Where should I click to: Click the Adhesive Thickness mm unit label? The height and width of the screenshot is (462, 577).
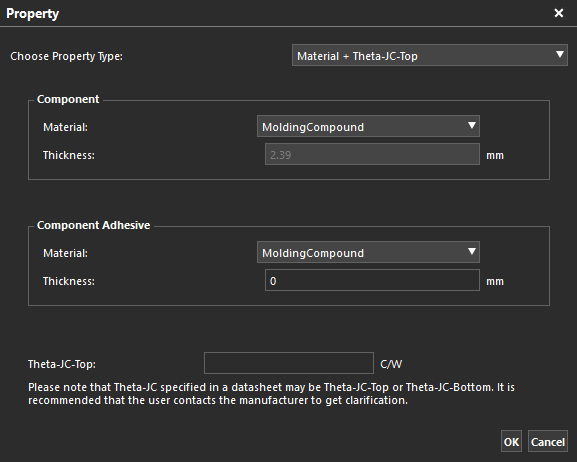point(495,282)
